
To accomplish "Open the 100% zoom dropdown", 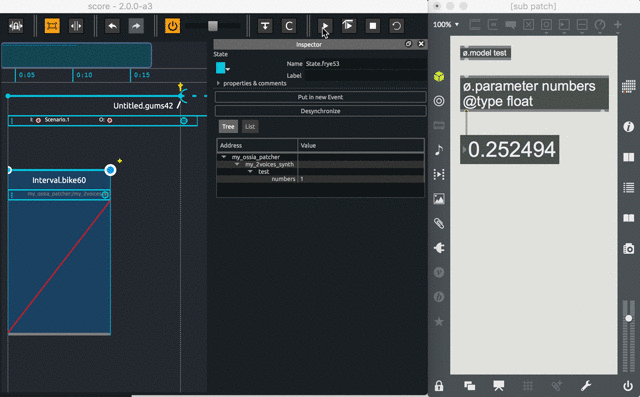I will tap(446, 24).
